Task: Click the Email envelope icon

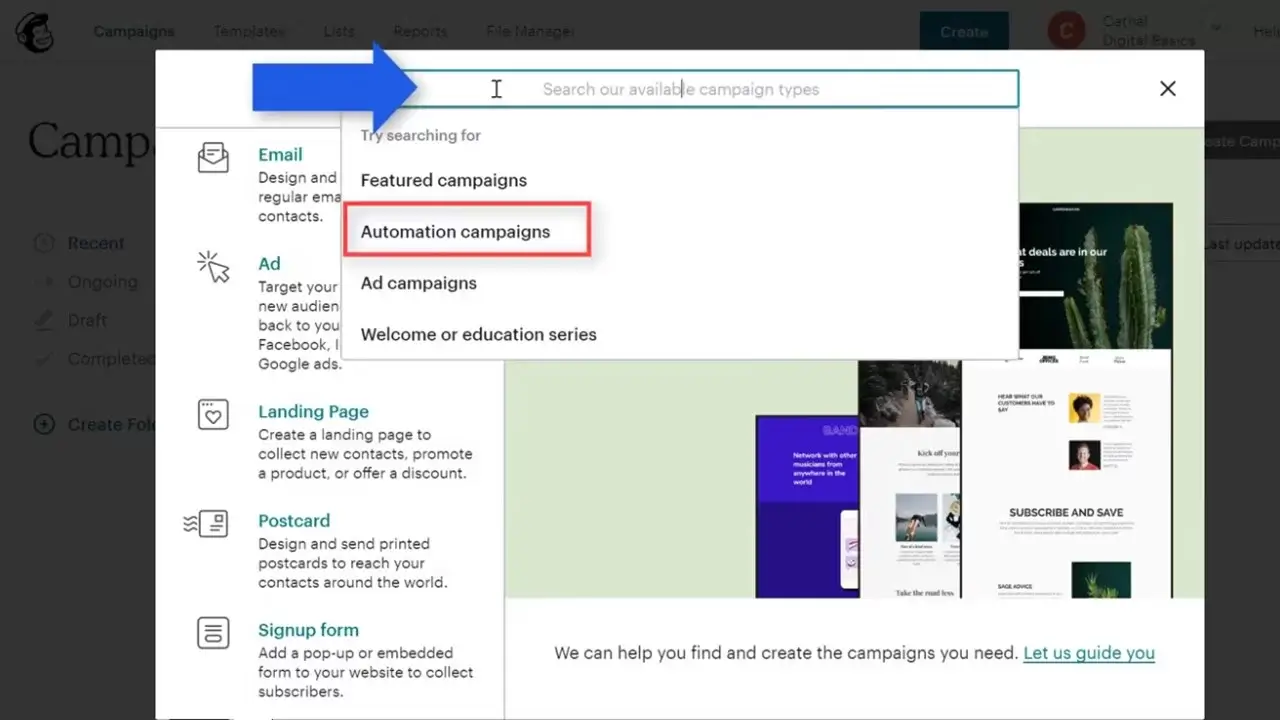Action: click(213, 158)
